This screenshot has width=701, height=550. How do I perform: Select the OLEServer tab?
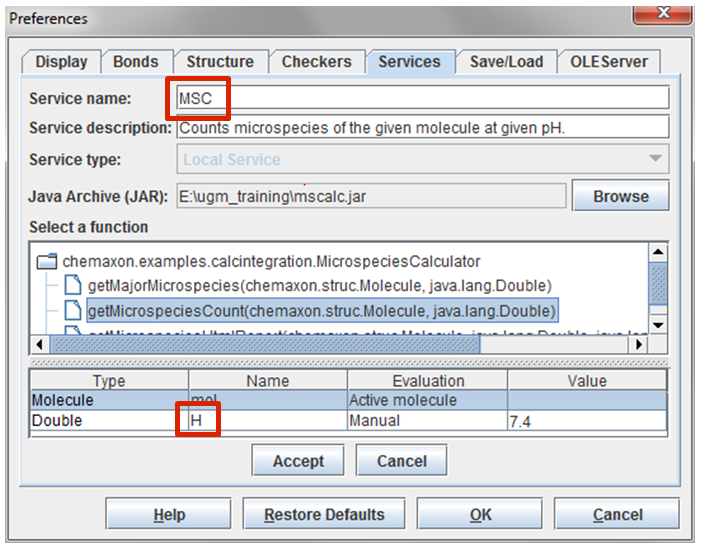pos(609,62)
